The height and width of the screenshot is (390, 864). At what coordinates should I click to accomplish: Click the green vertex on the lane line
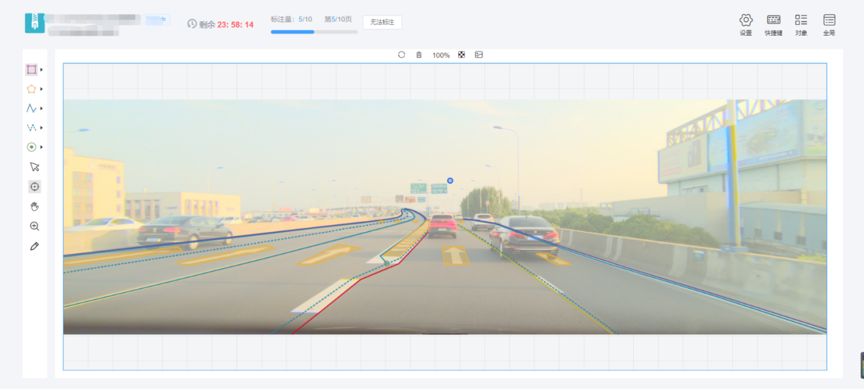point(387,263)
